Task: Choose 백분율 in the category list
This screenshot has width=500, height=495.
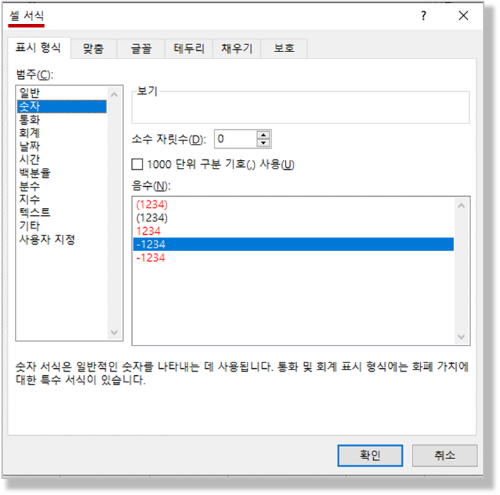Action: [x=62, y=173]
